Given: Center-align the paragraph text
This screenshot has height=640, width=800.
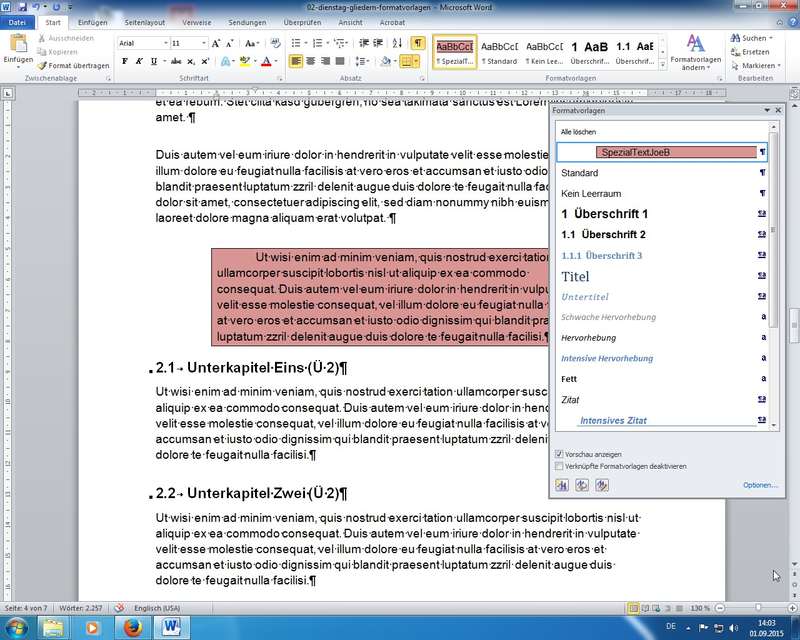Looking at the screenshot, I should coord(312,61).
